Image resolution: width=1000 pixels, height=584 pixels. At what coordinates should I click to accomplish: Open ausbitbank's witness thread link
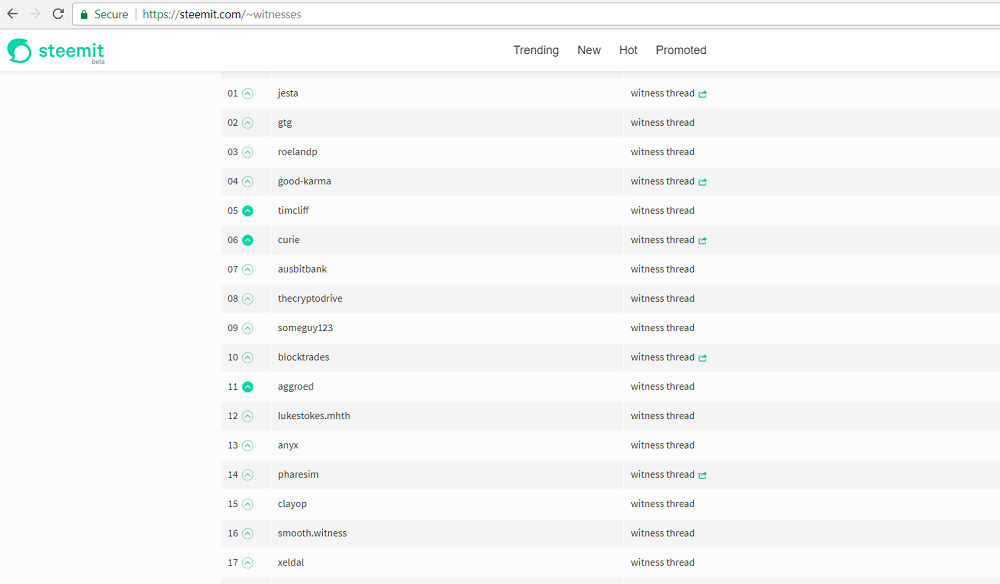(663, 269)
